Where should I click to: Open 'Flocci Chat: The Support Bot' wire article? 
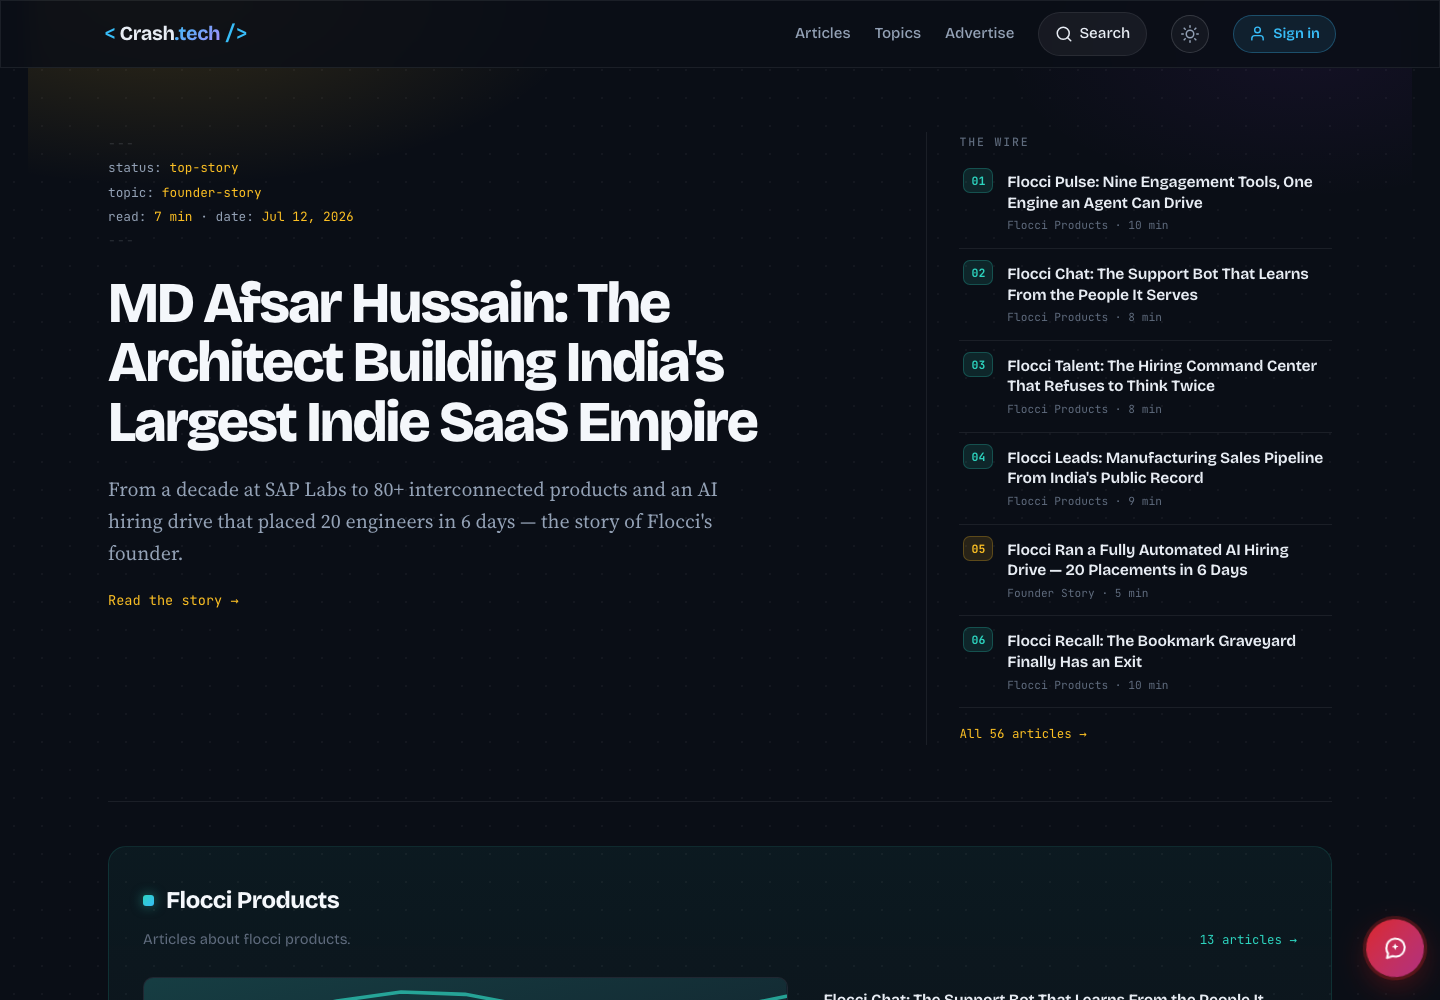[1158, 284]
